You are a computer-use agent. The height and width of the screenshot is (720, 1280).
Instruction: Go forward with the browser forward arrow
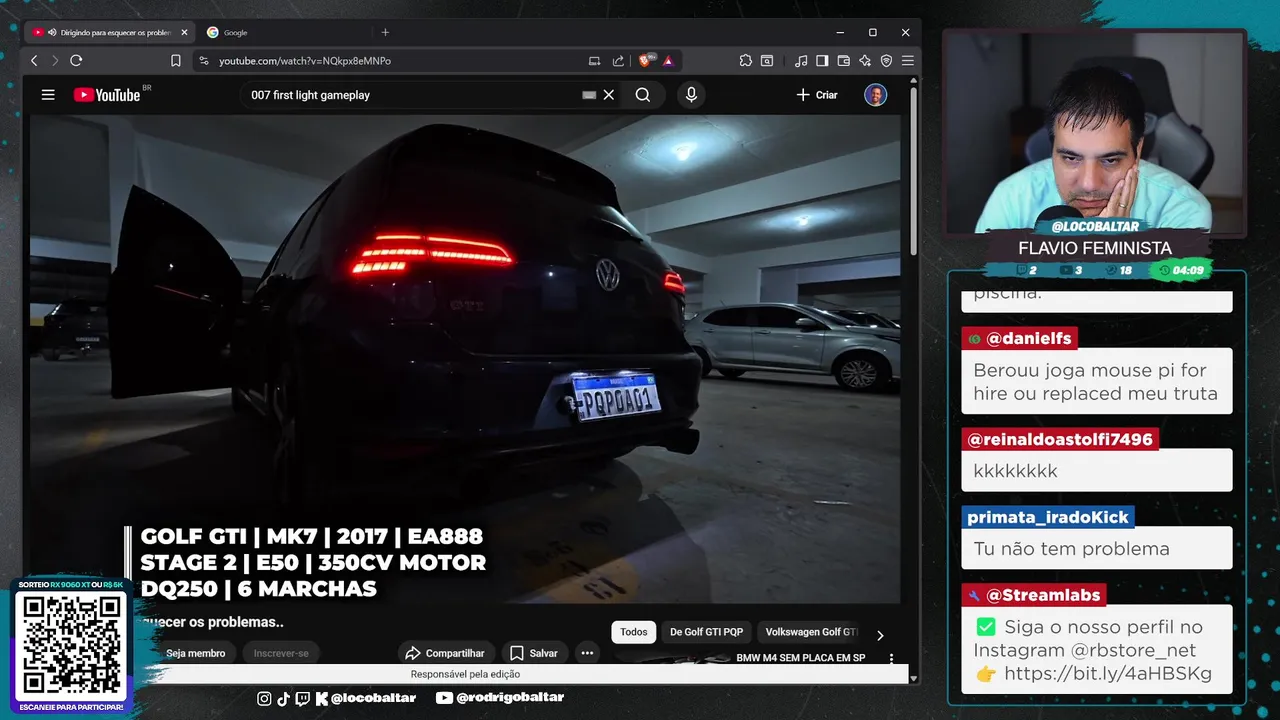55,61
